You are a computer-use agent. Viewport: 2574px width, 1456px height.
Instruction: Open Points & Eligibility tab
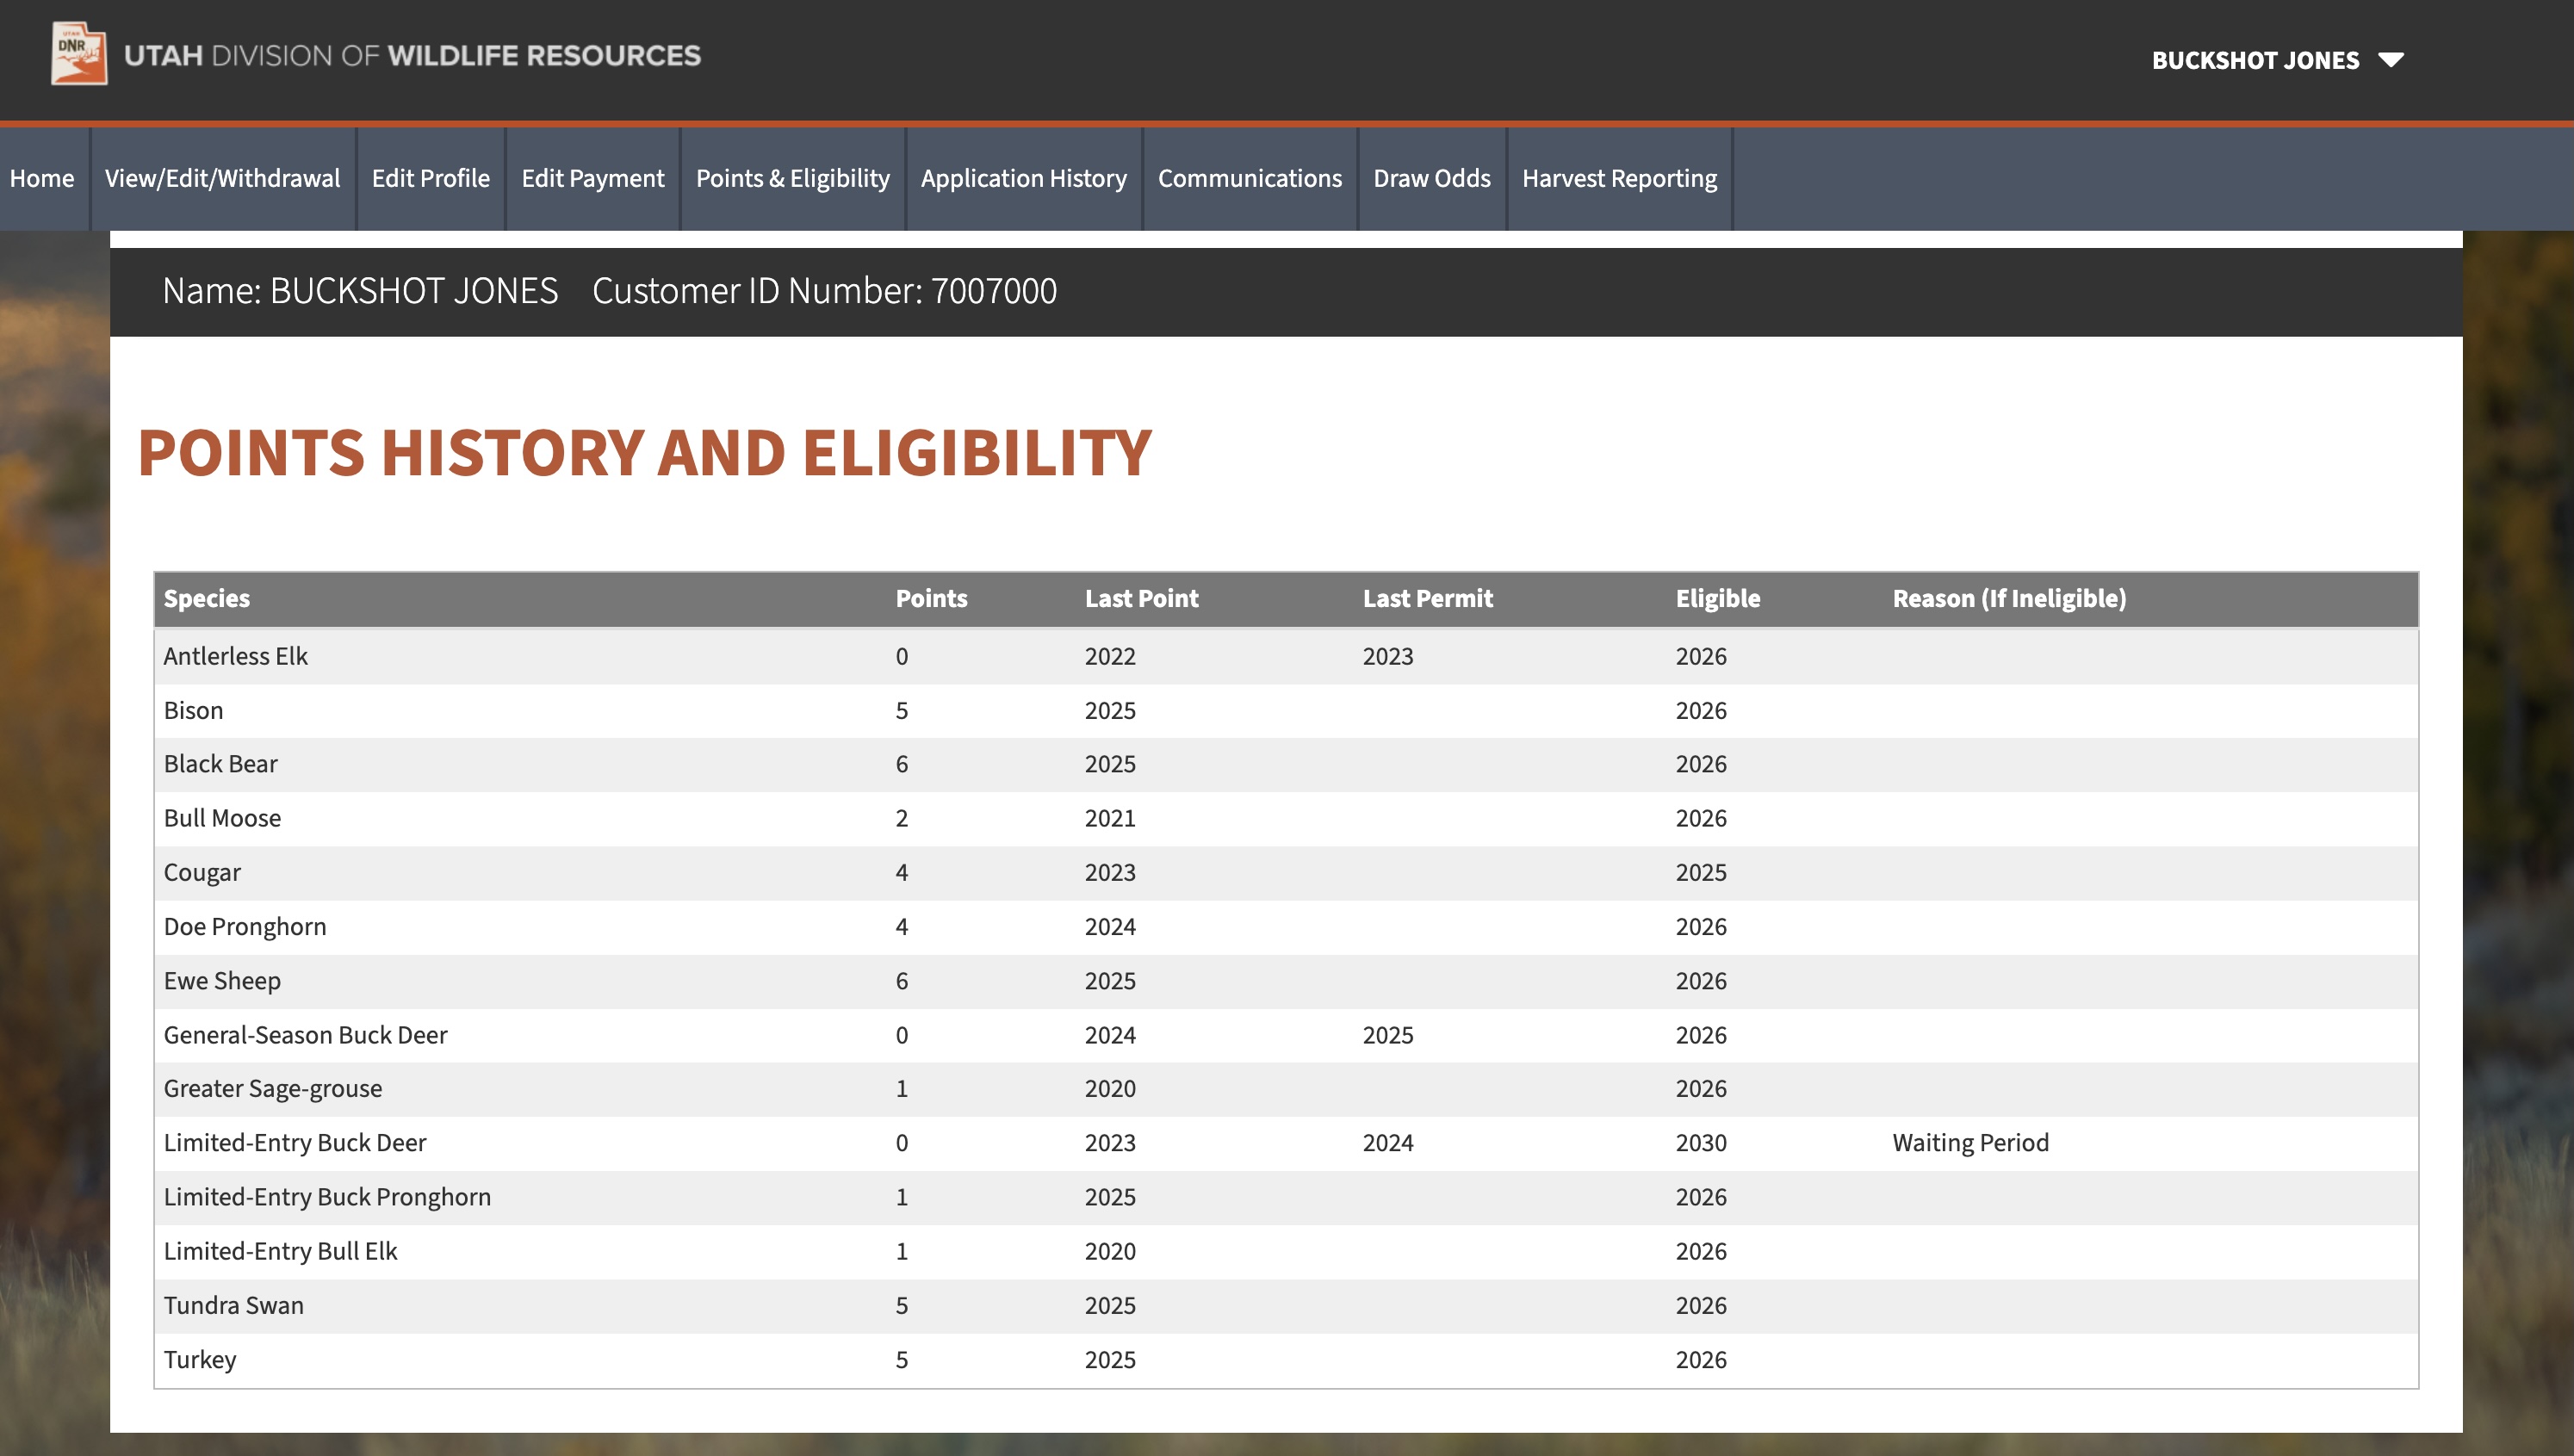coord(792,178)
